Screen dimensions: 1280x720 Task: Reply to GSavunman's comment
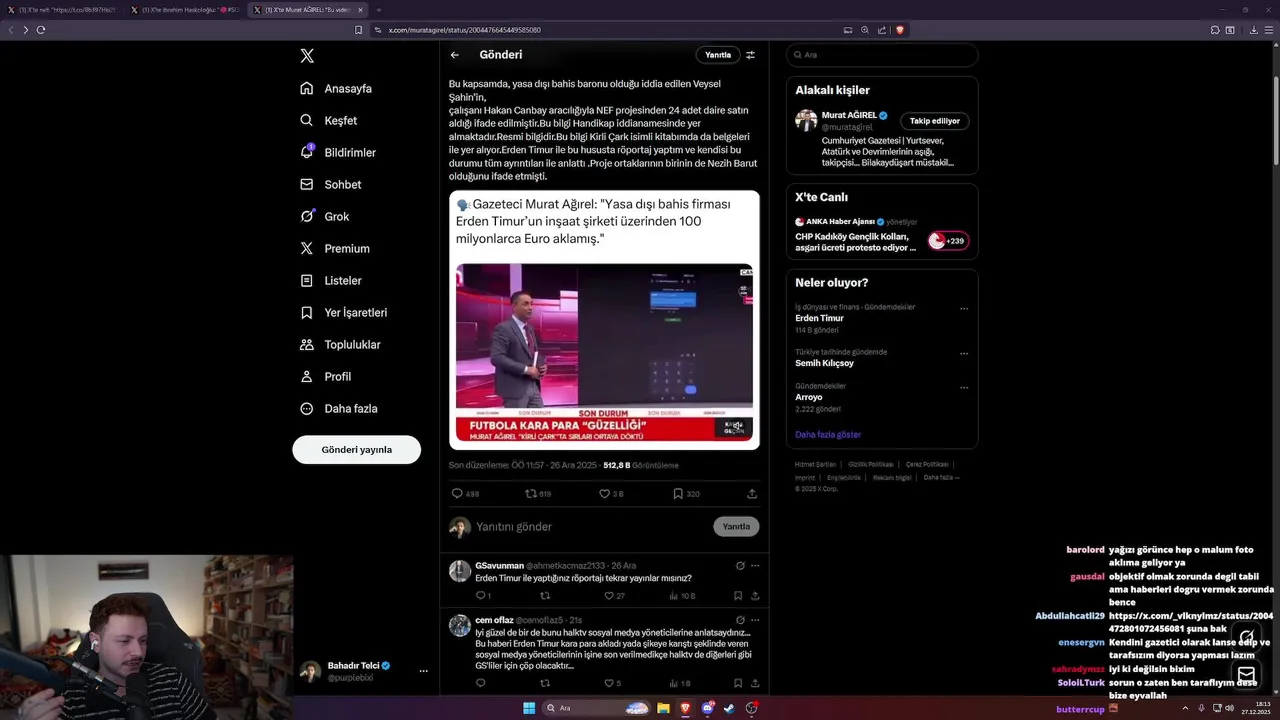[480, 595]
